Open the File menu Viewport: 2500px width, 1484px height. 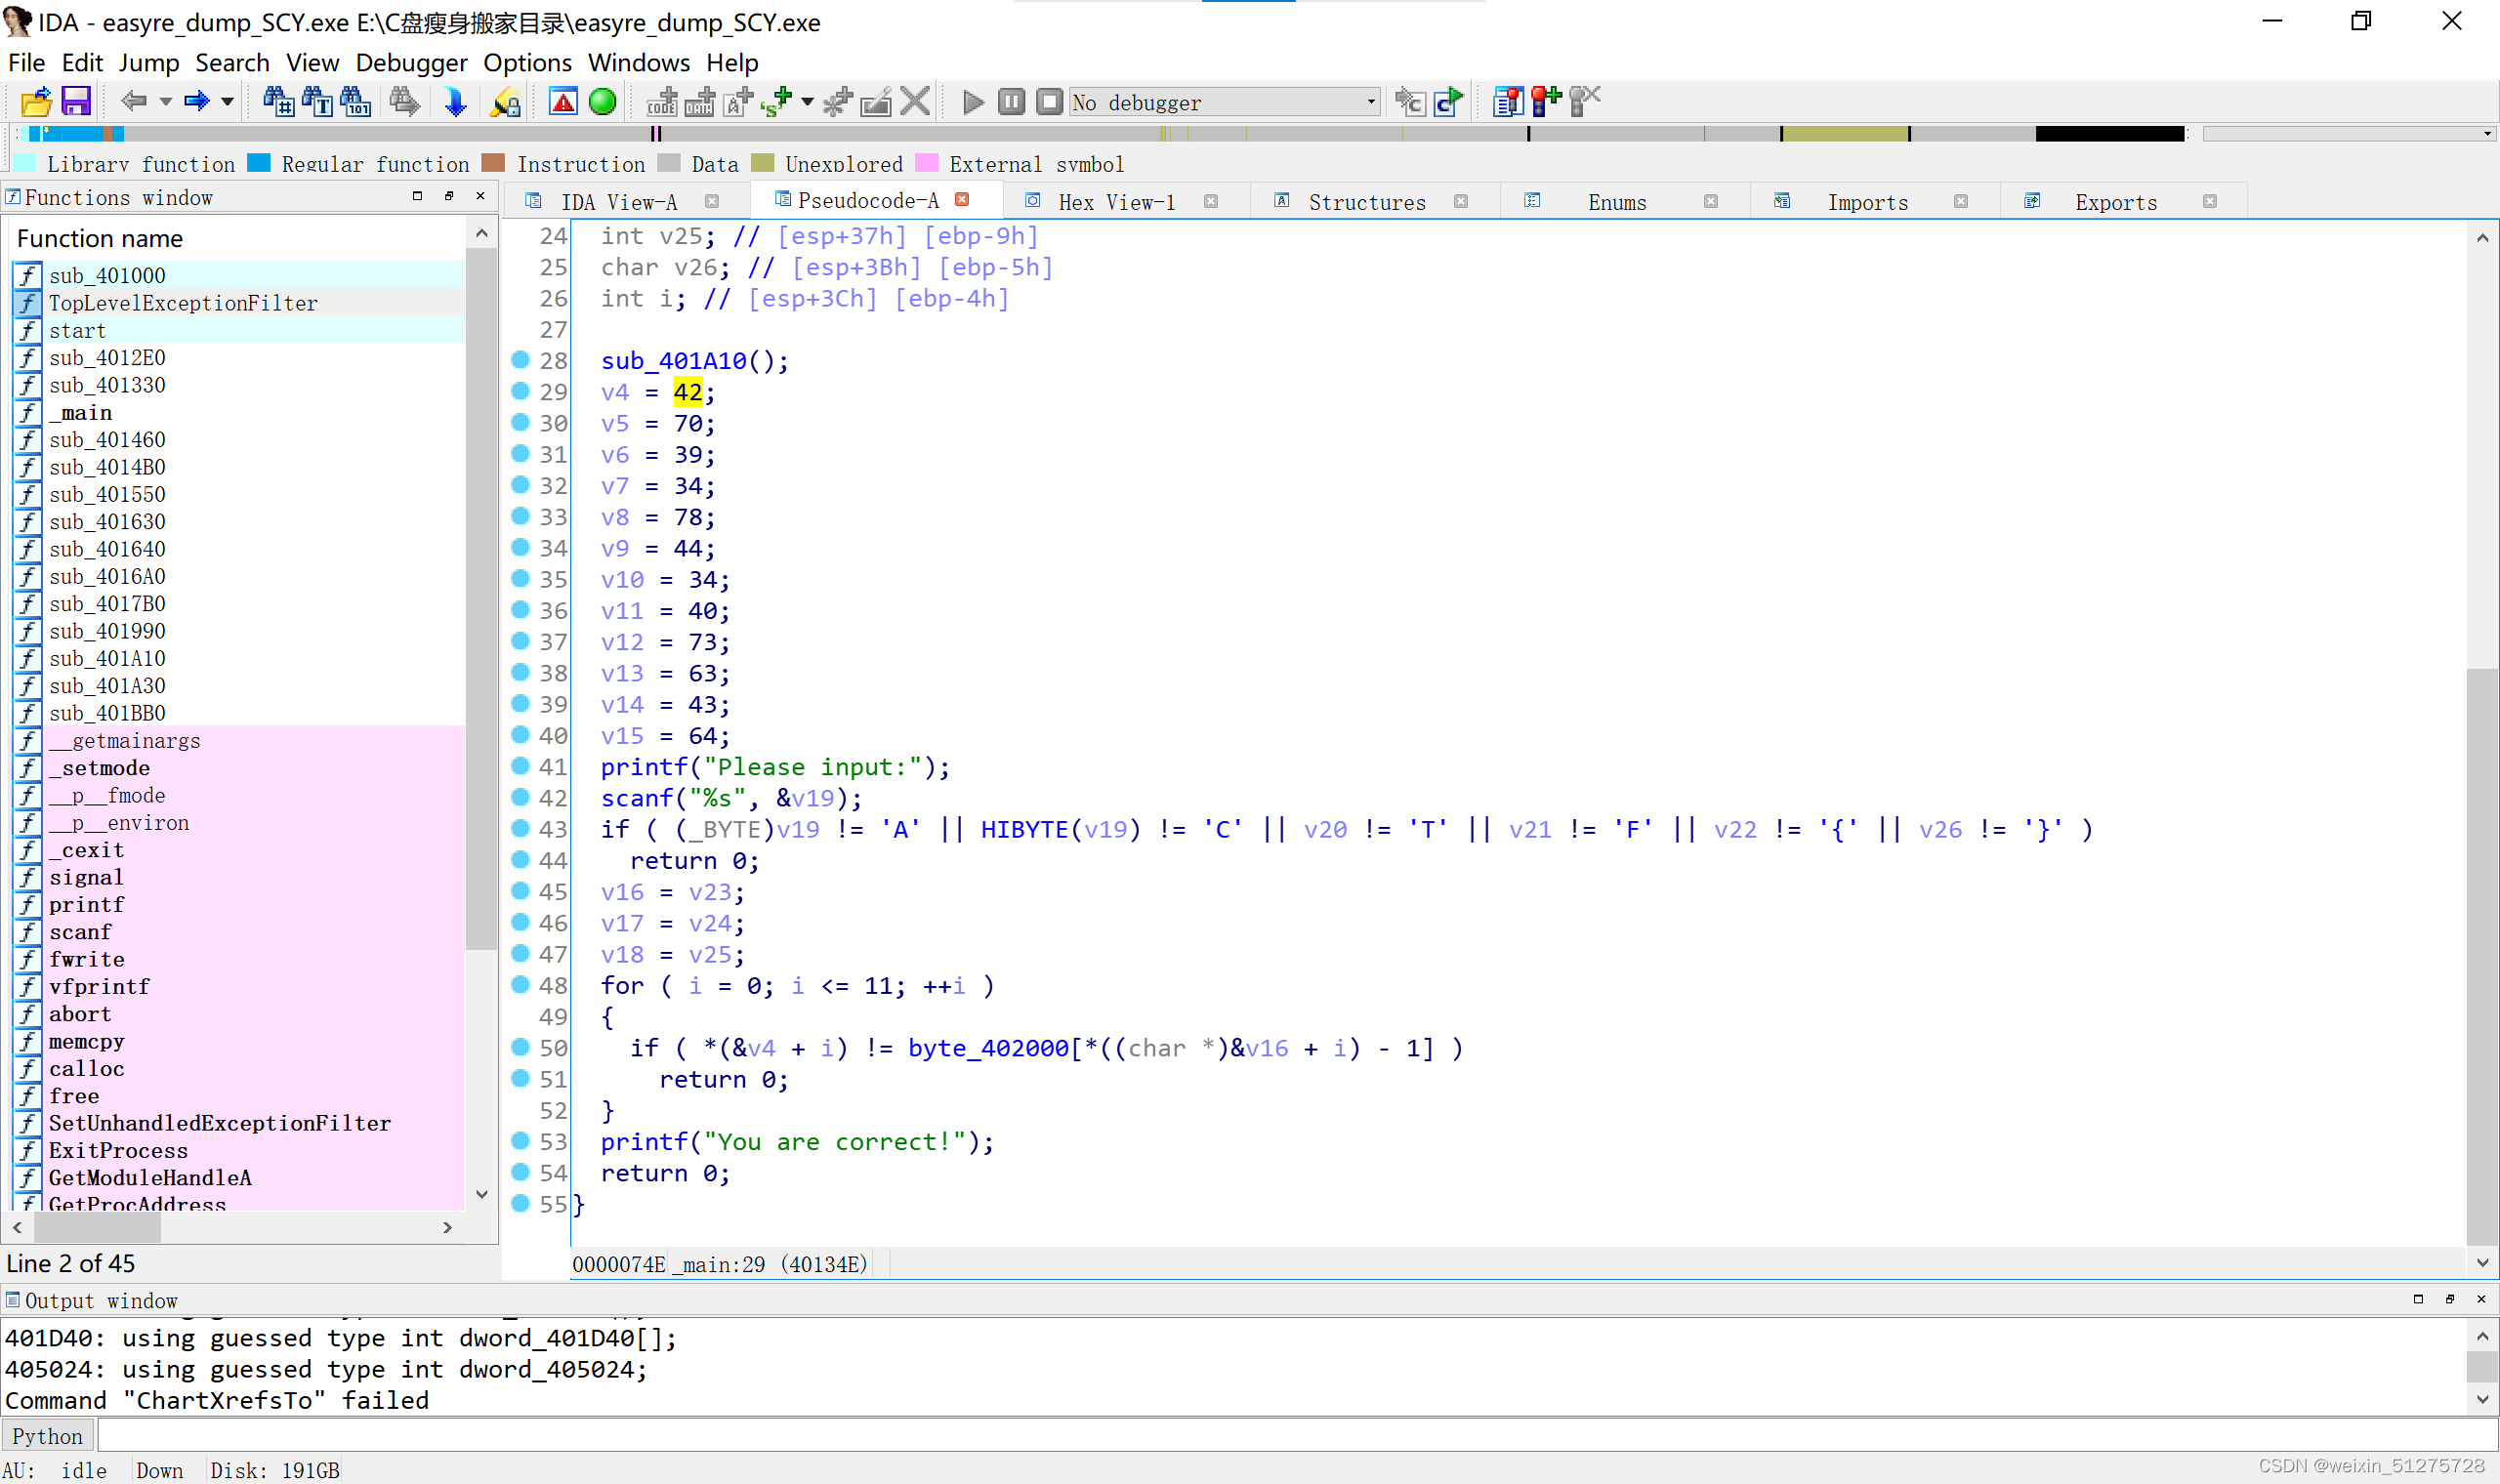(x=26, y=62)
